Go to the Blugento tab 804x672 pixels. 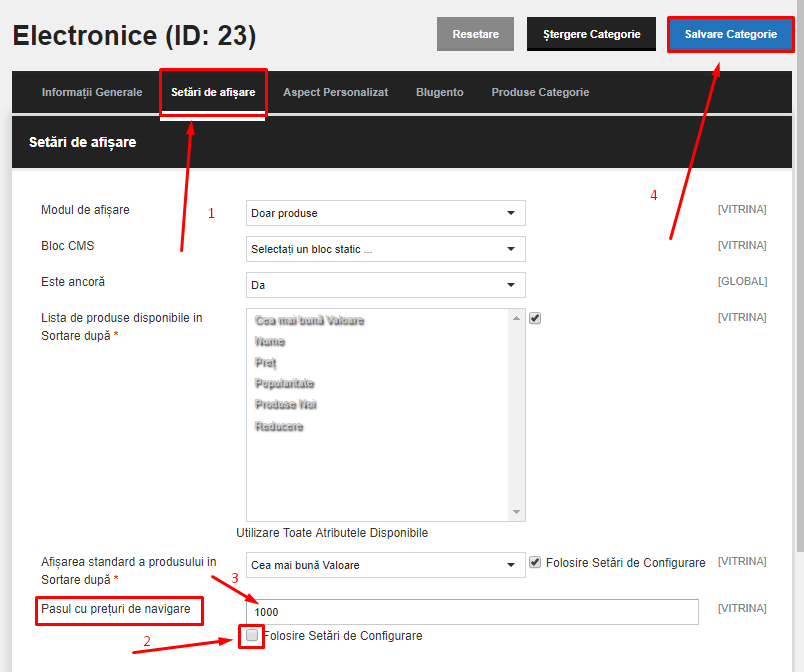click(439, 92)
